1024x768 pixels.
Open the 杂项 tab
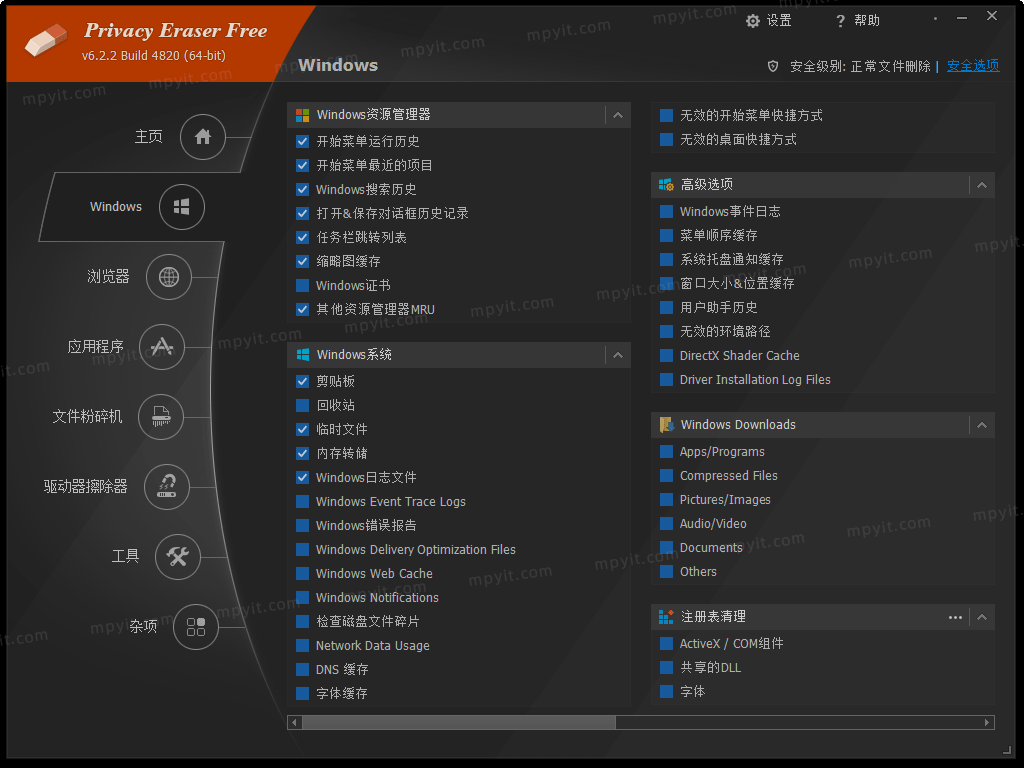(x=143, y=627)
